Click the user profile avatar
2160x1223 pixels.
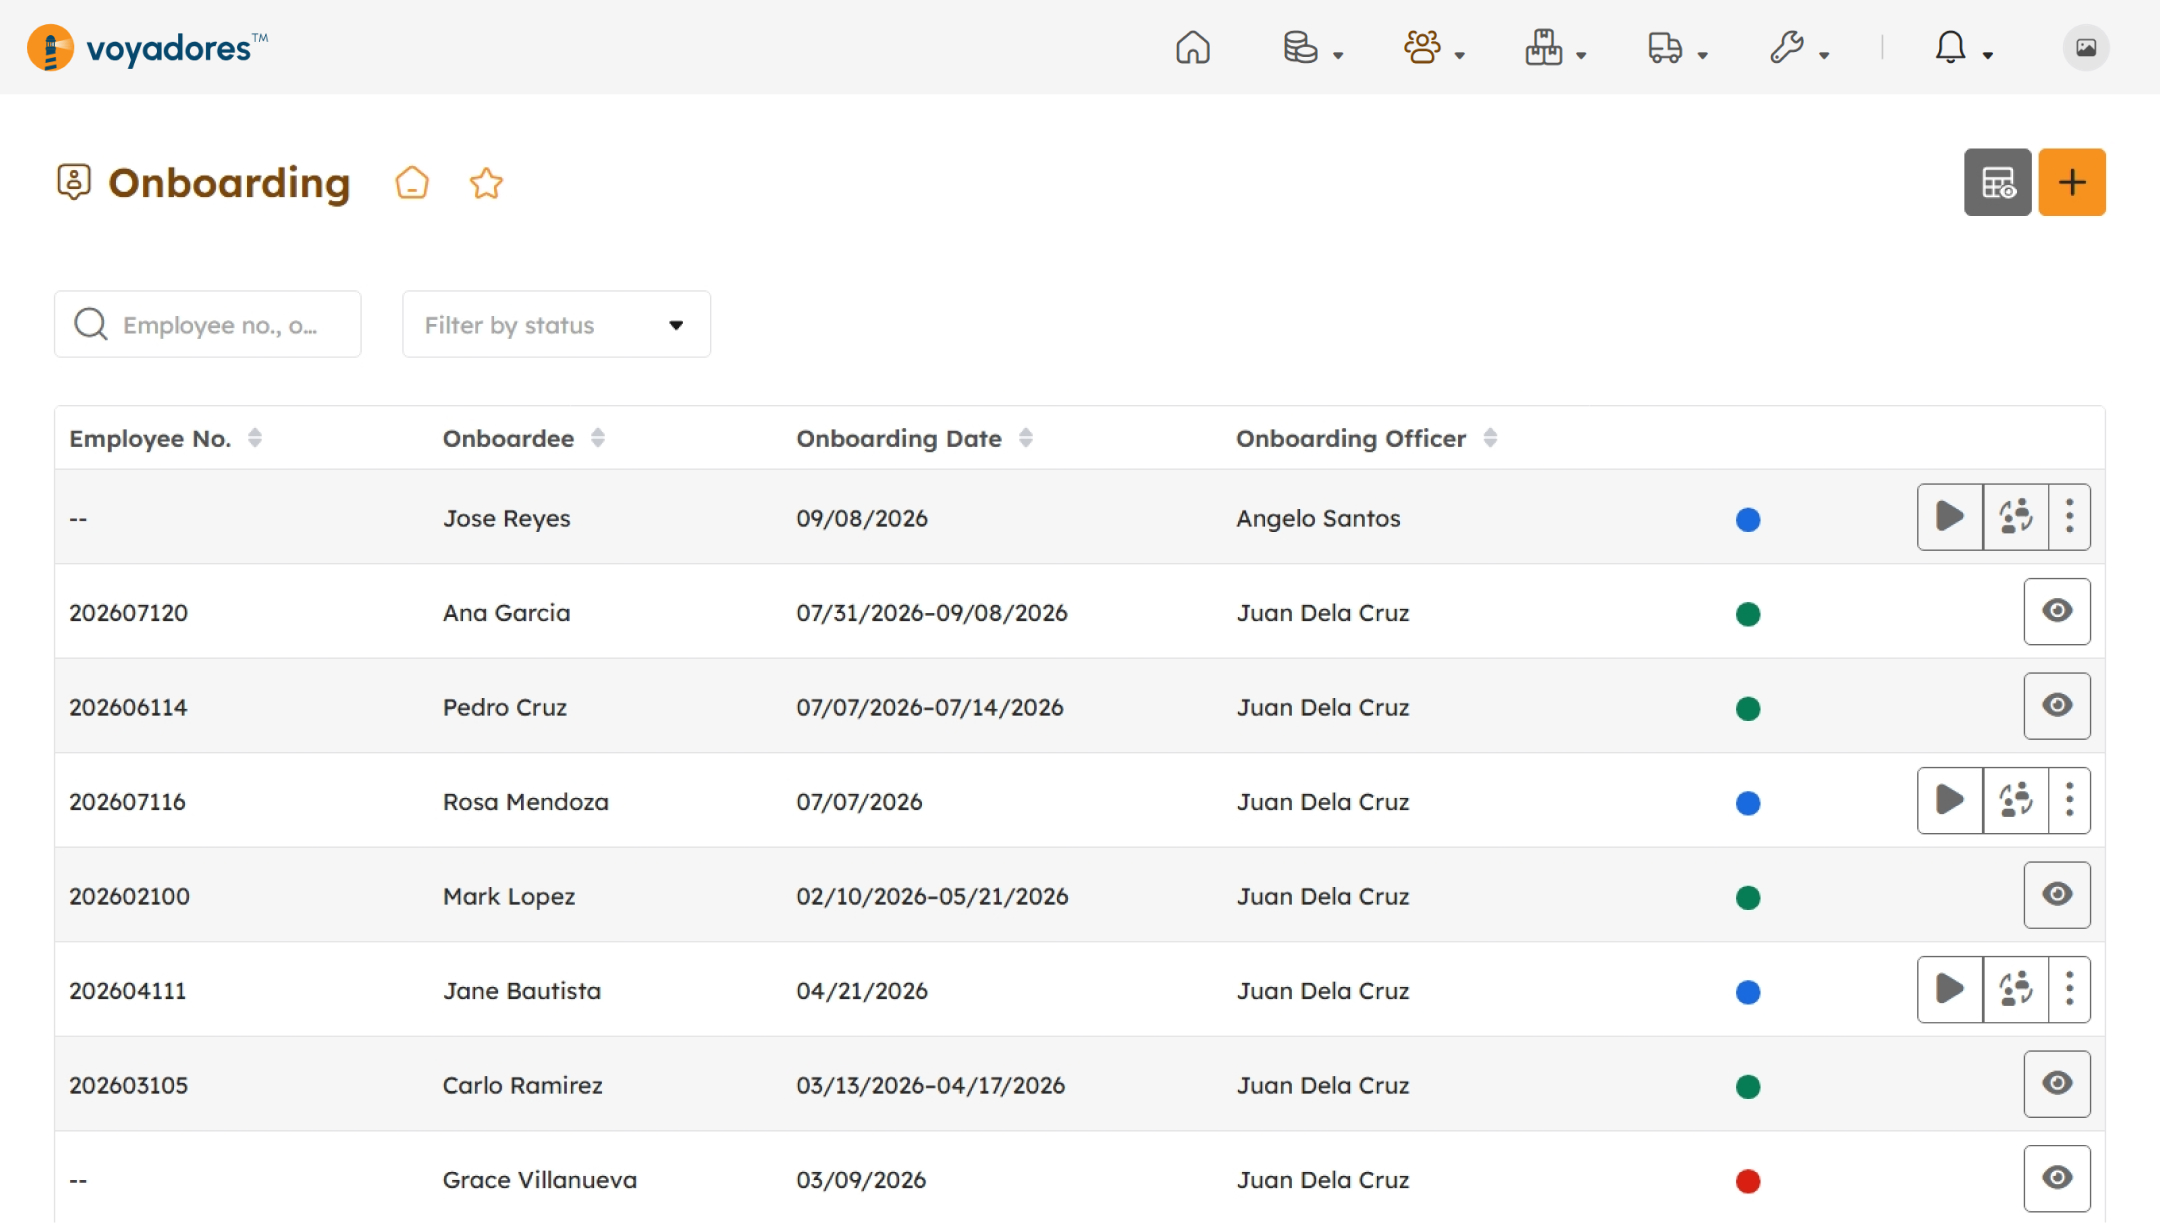click(2086, 47)
